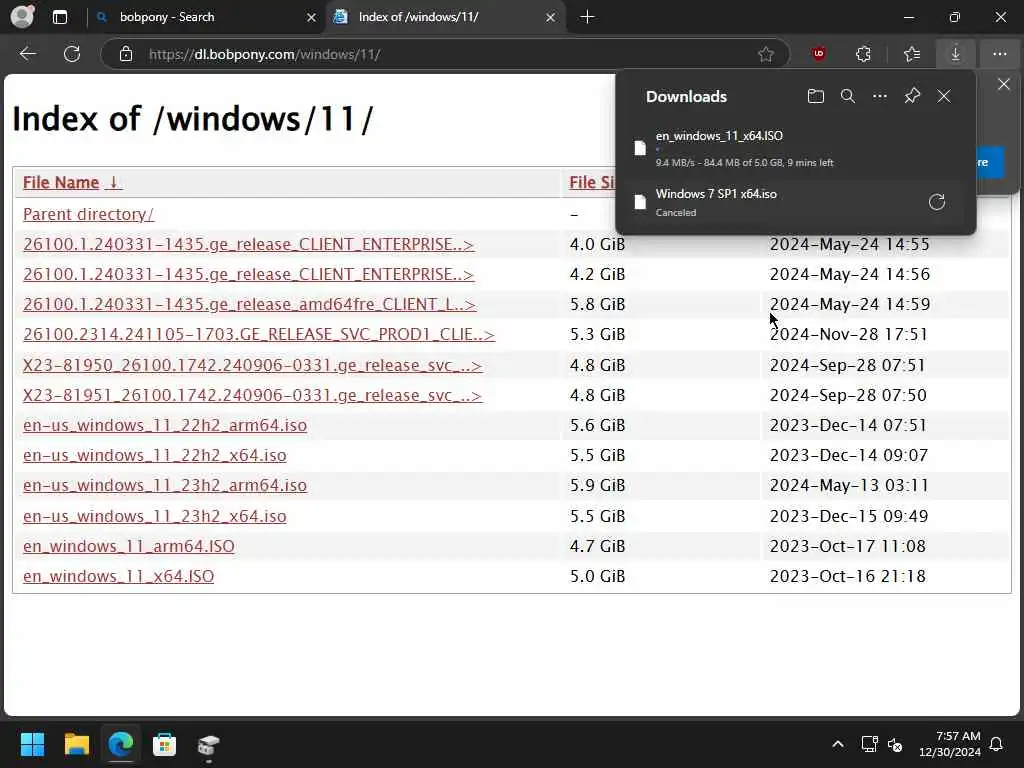Click the Edge icon in taskbar
Image resolution: width=1024 pixels, height=768 pixels.
pyautogui.click(x=121, y=744)
